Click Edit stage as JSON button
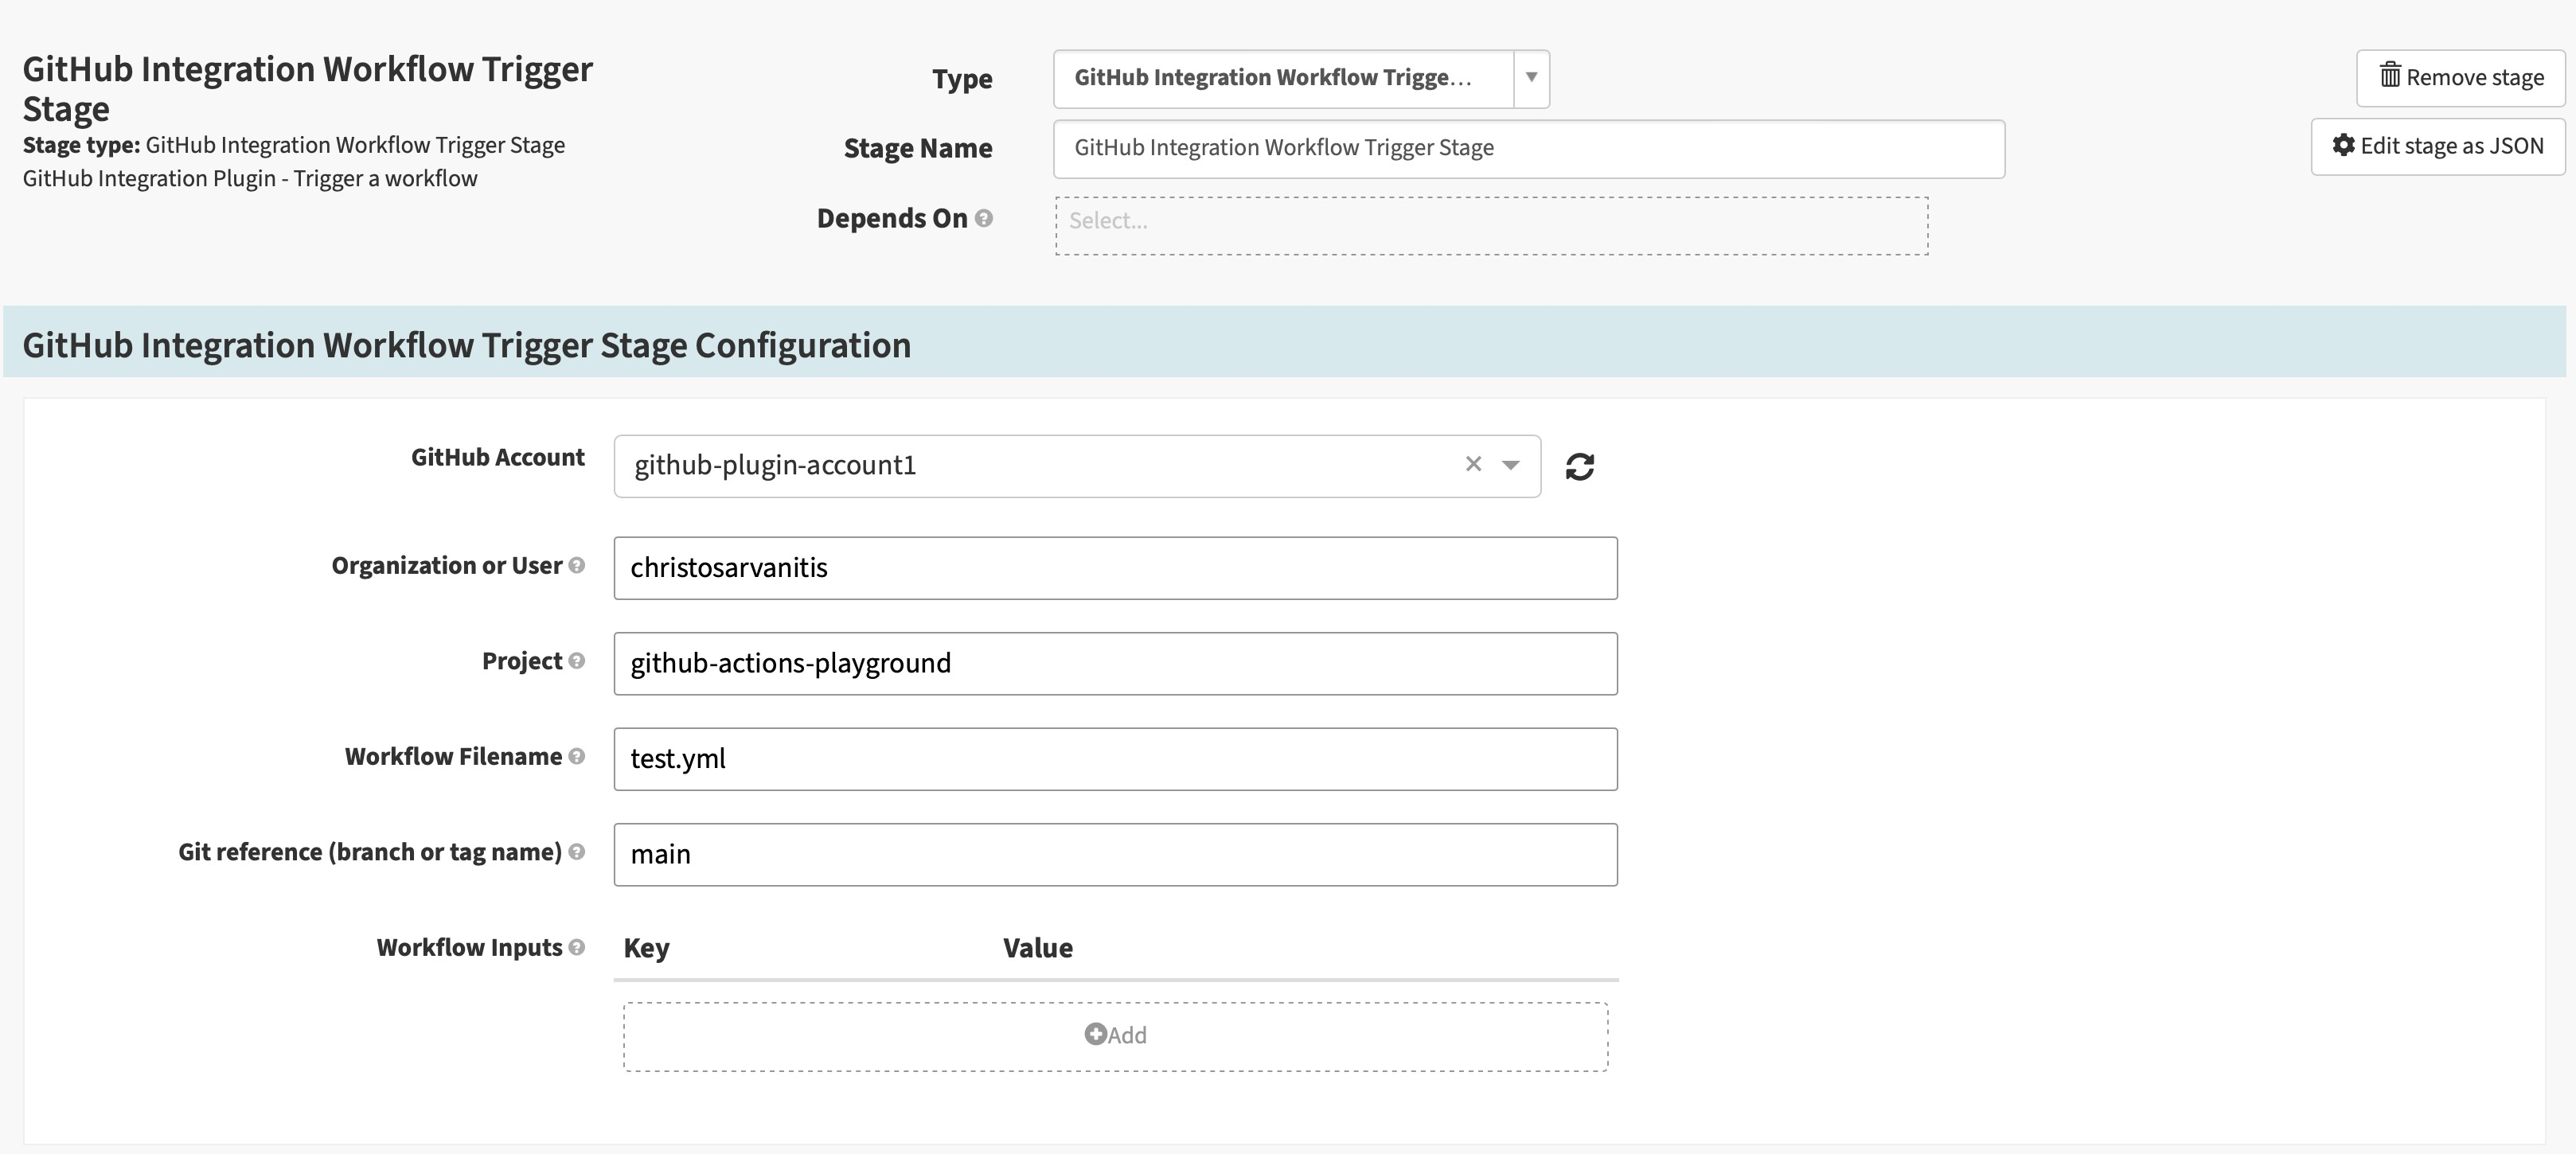The height and width of the screenshot is (1154, 2576). click(2437, 146)
